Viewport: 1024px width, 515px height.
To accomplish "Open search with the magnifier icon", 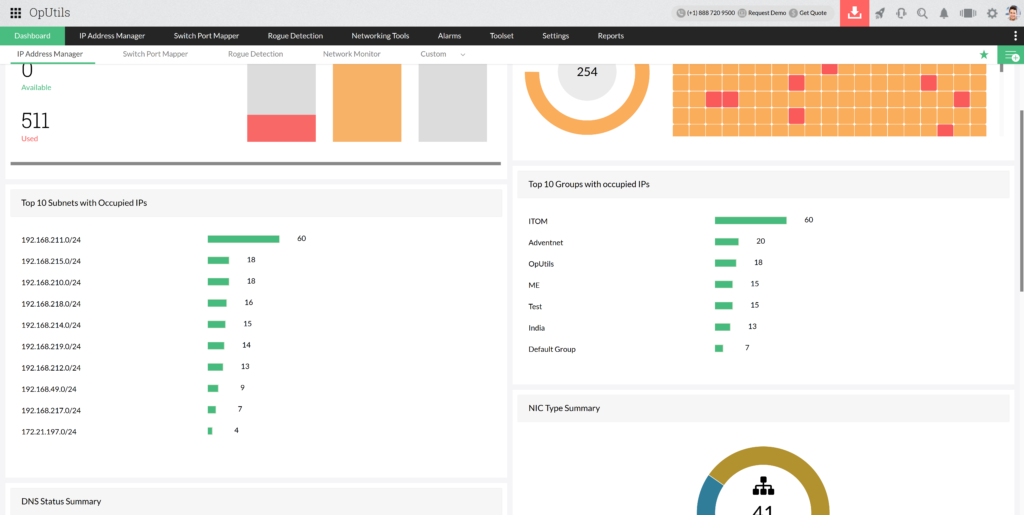I will 922,13.
